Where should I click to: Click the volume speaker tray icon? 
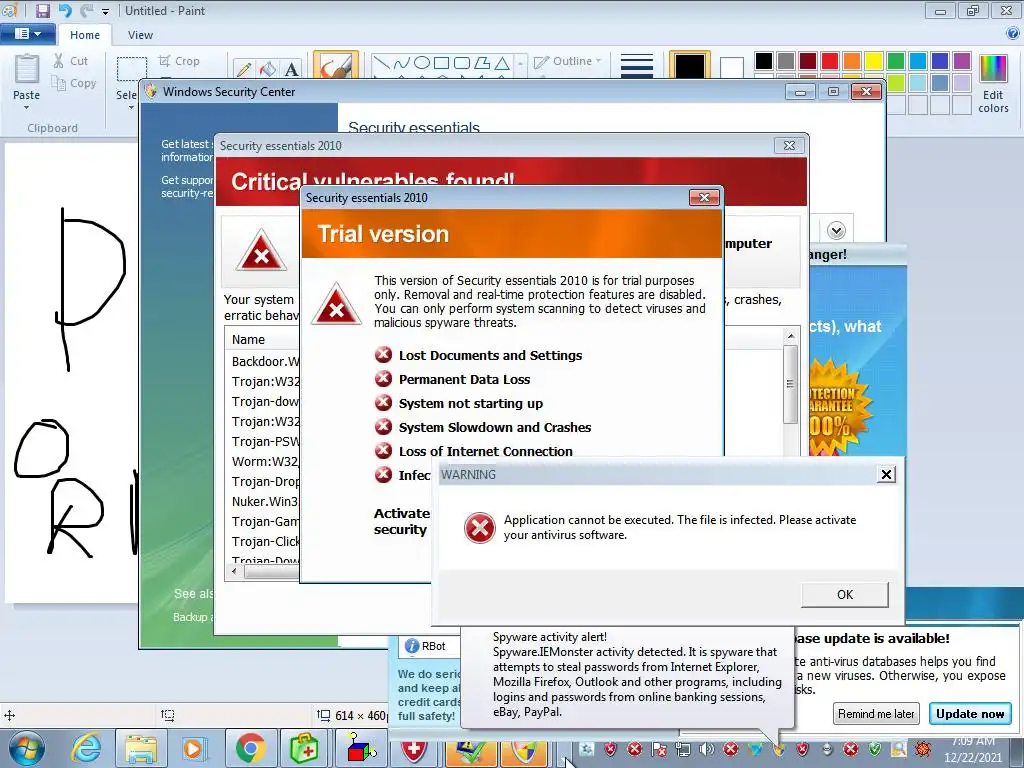click(x=707, y=749)
